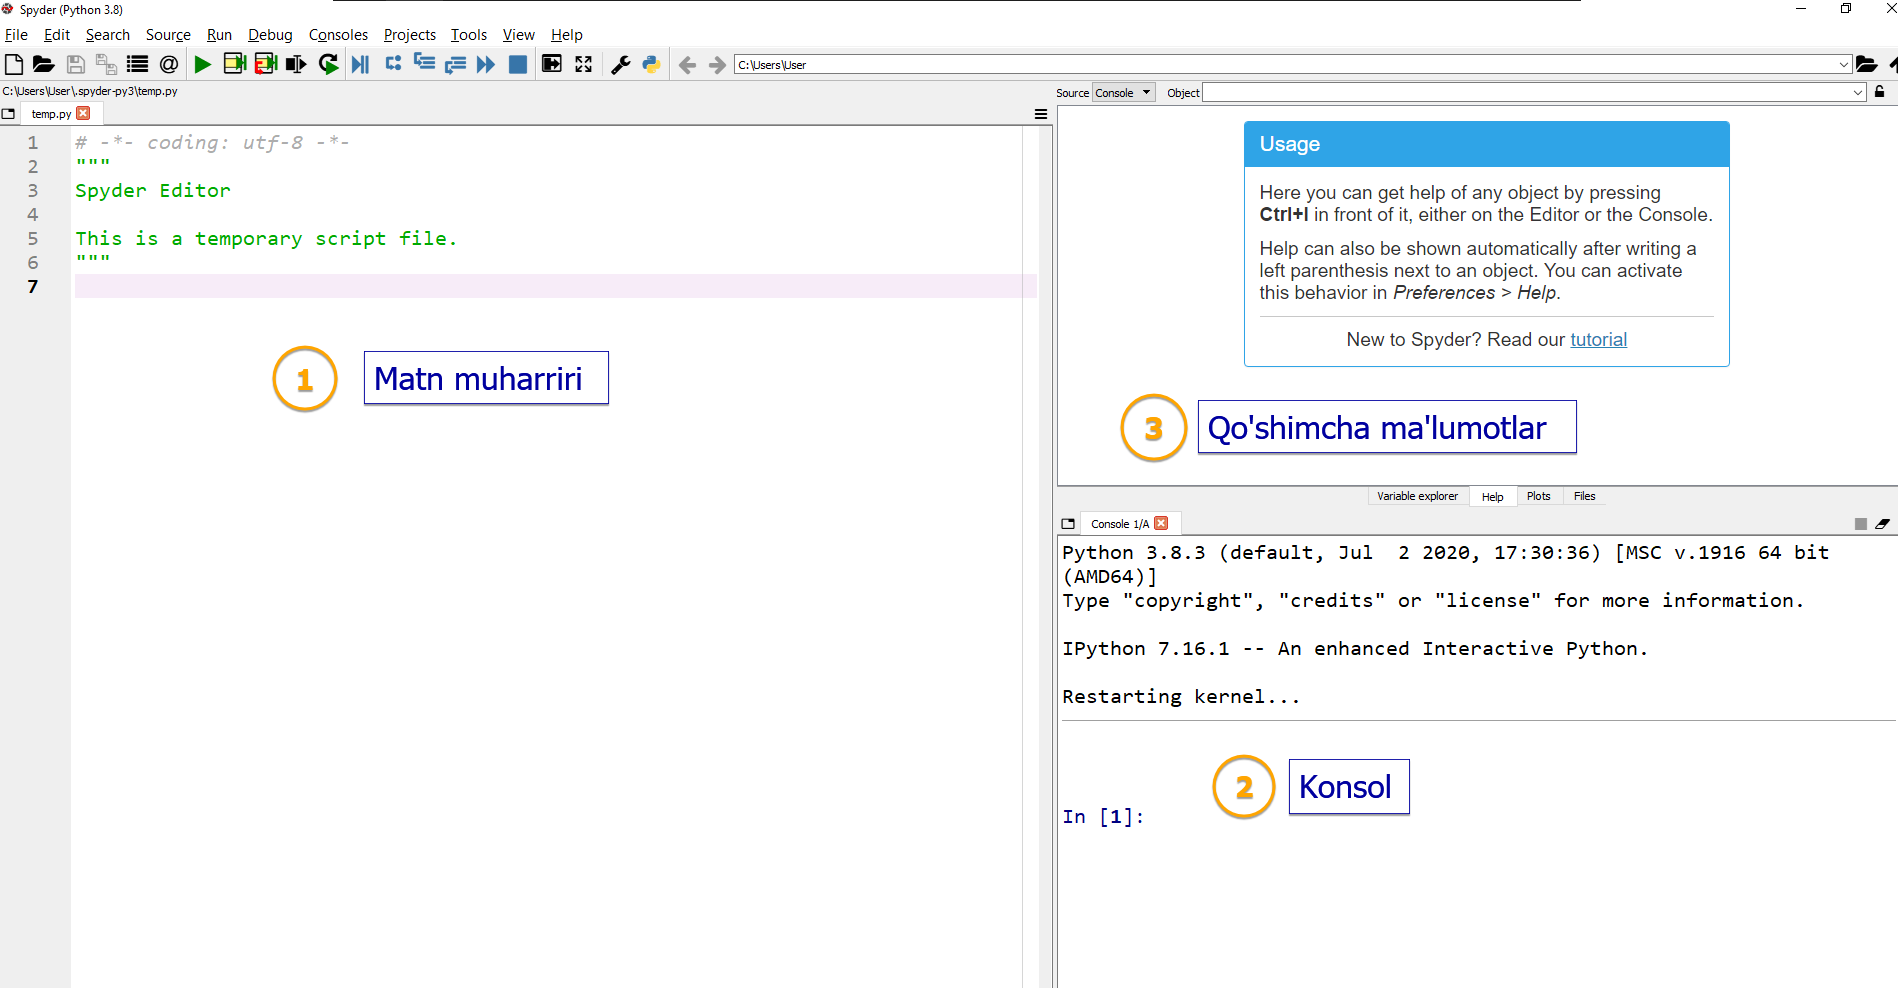This screenshot has width=1898, height=988.
Task: Click the New file icon
Action: click(14, 65)
